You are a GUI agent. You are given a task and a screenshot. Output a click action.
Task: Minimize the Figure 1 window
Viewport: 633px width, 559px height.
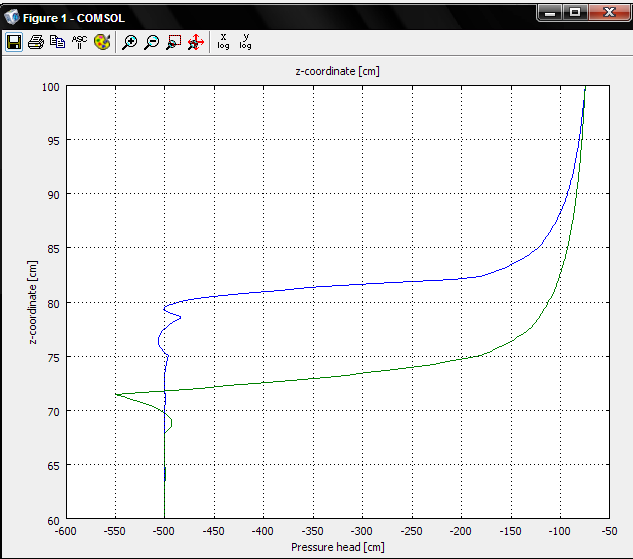click(x=550, y=13)
